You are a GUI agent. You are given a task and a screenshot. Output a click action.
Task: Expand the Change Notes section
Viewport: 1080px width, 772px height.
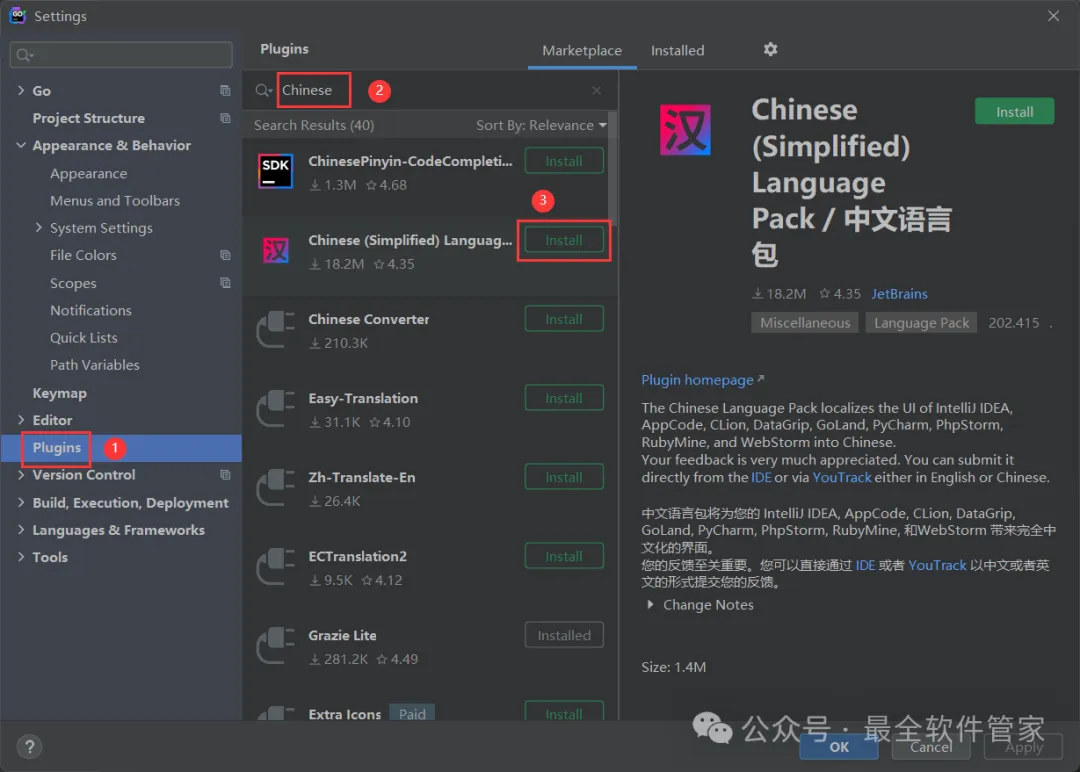pyautogui.click(x=650, y=605)
